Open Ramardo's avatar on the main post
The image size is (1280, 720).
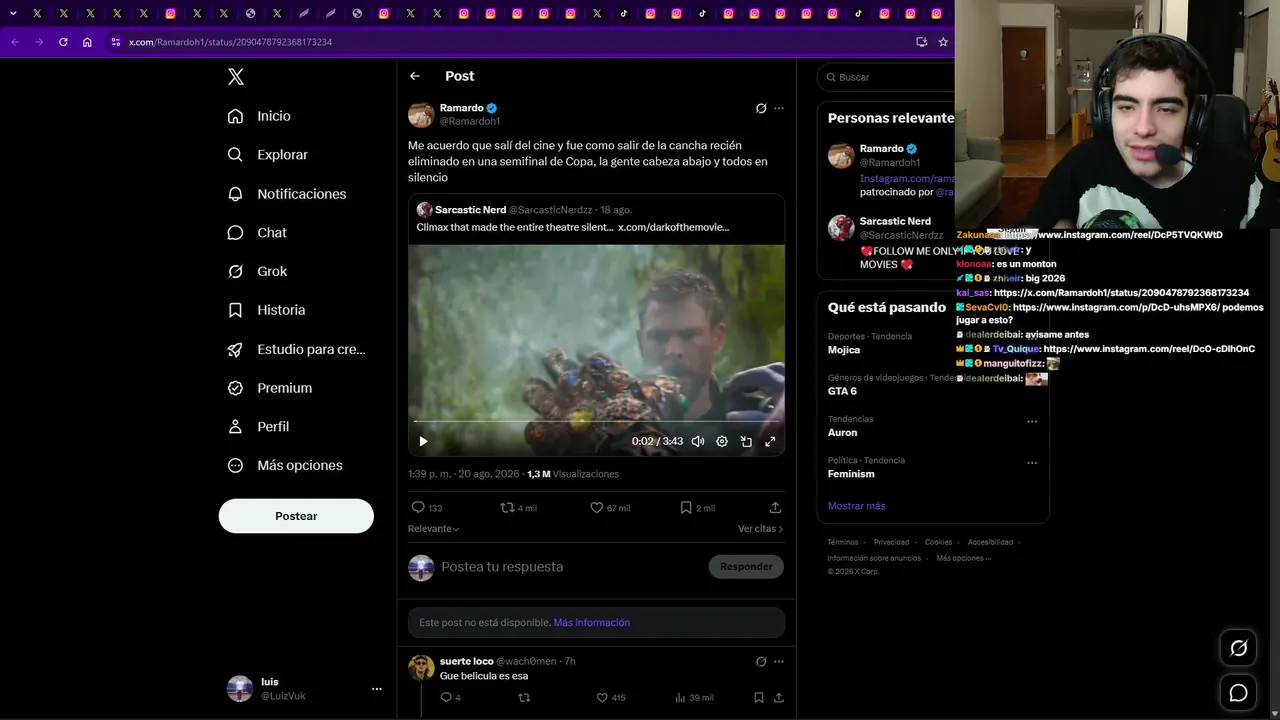421,115
